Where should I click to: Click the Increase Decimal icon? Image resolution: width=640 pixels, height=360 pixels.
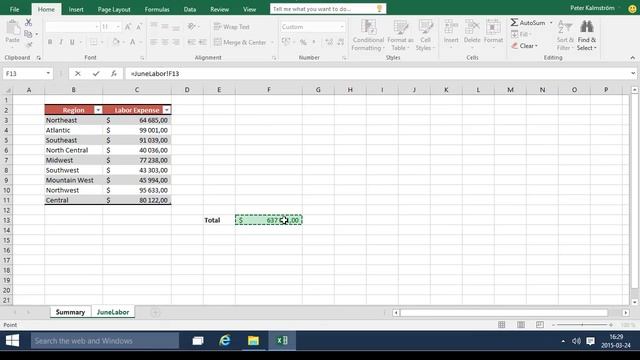(x=329, y=42)
